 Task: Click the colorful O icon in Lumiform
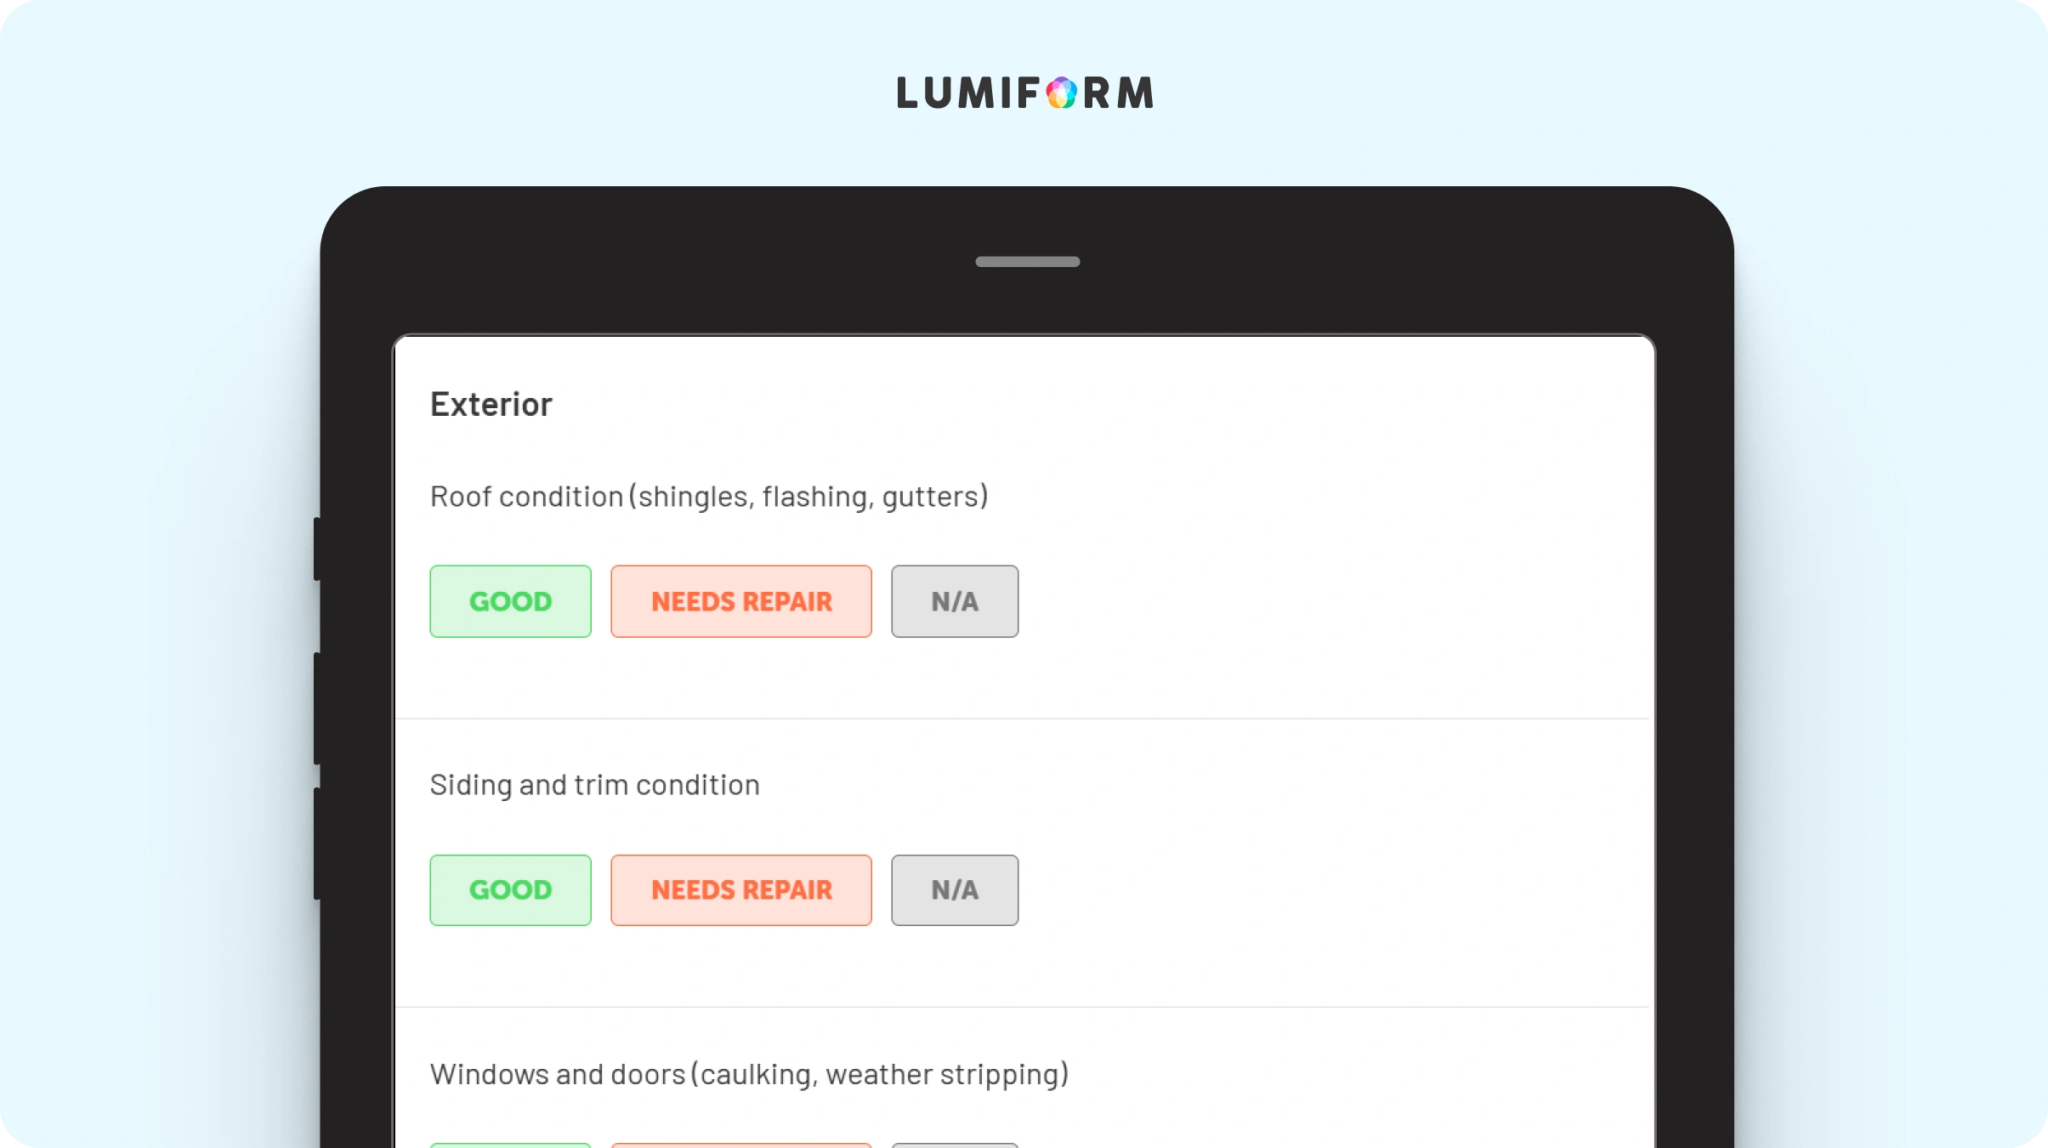click(x=1062, y=93)
